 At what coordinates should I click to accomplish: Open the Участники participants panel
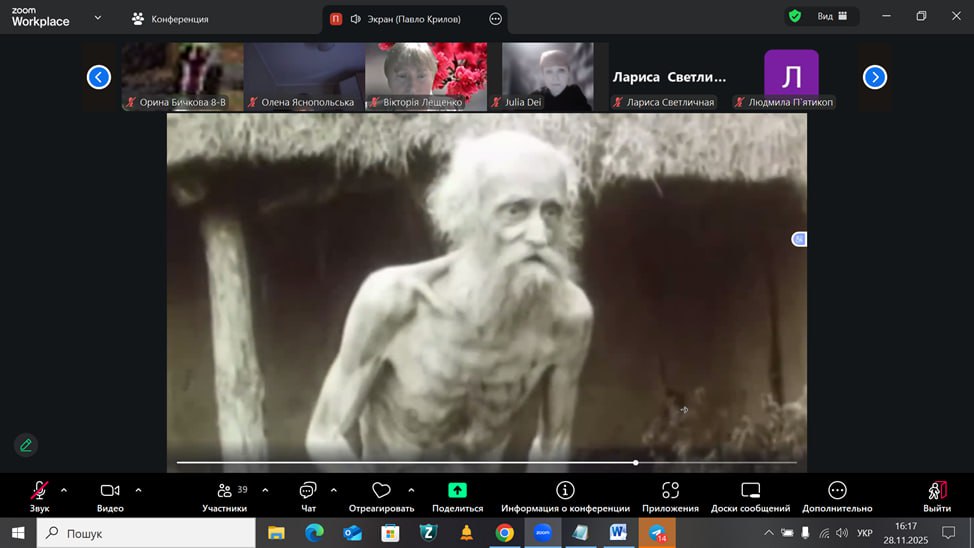click(x=224, y=491)
